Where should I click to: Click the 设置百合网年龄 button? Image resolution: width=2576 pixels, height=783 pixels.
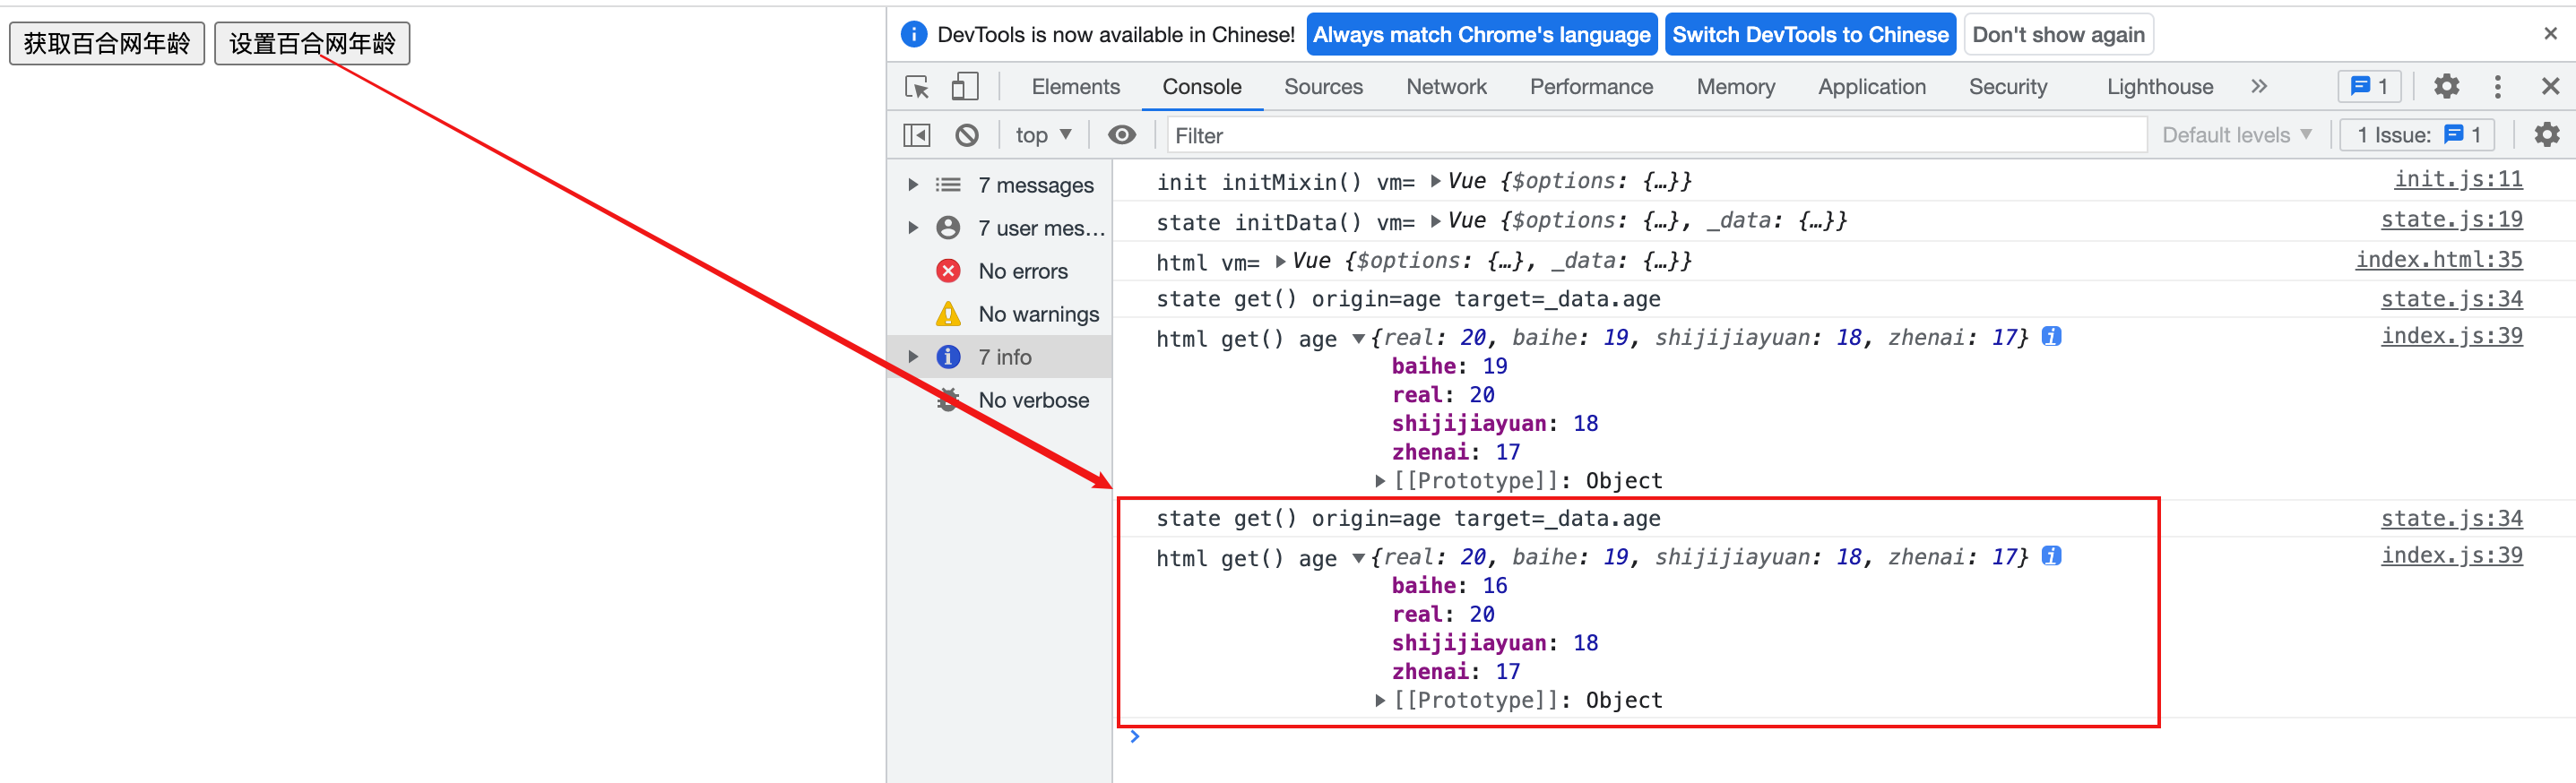click(x=312, y=44)
